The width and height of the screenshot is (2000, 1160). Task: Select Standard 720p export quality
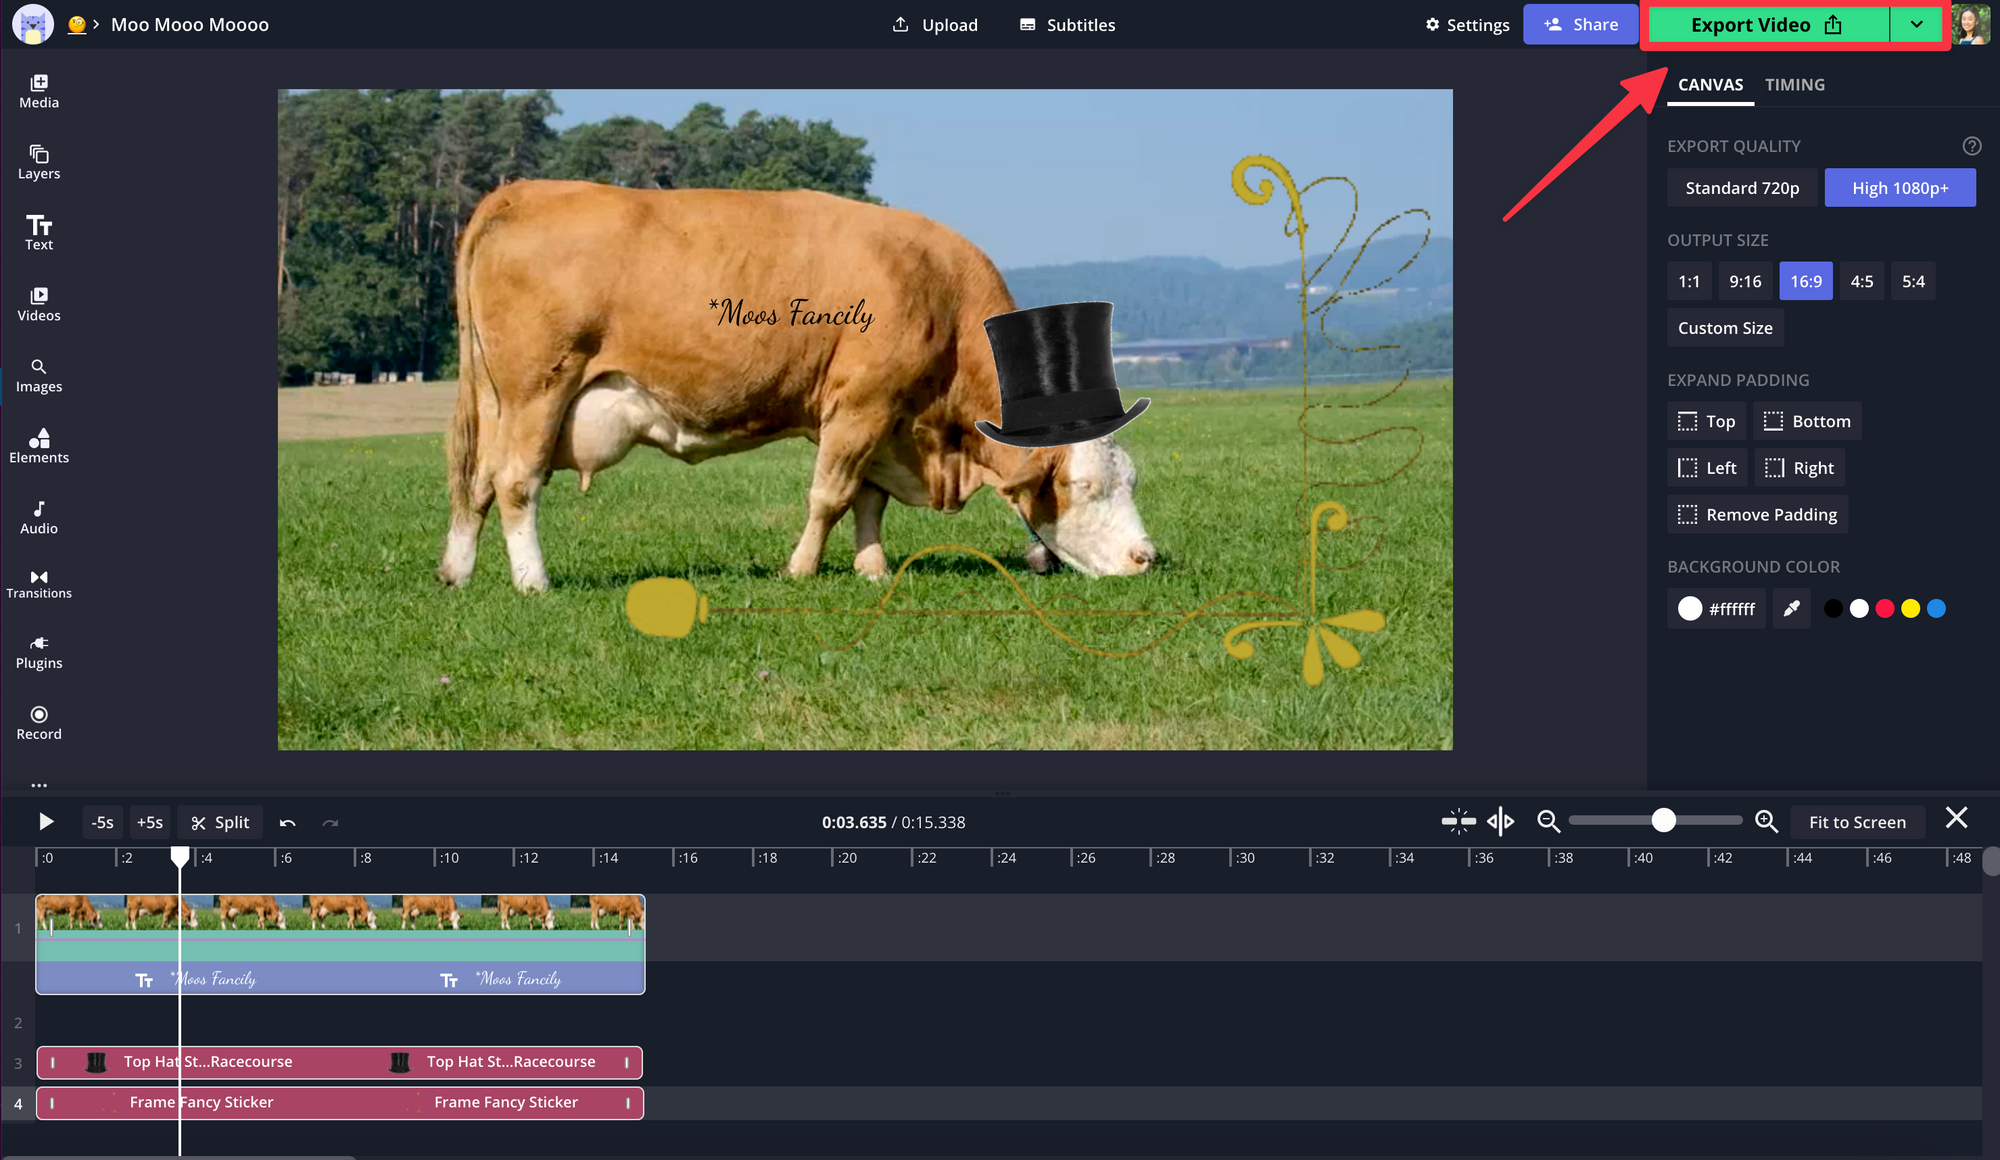tap(1741, 188)
